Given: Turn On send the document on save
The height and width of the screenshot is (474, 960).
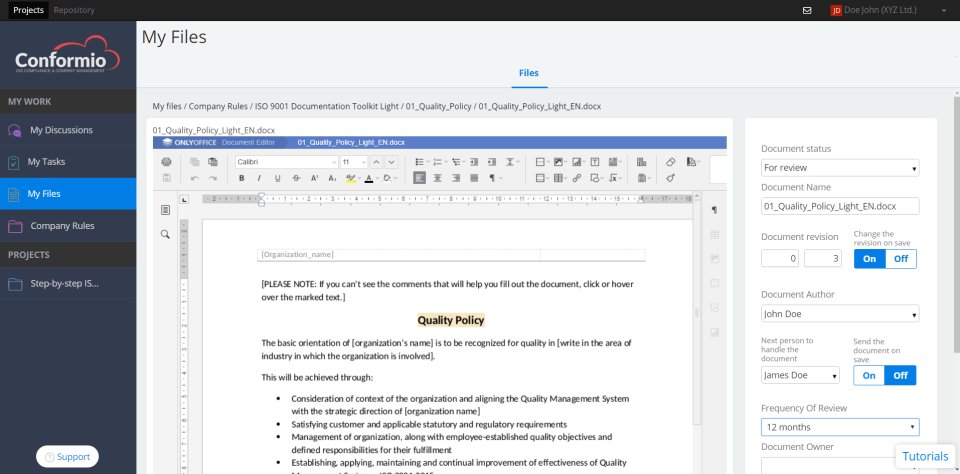Looking at the screenshot, I should 869,375.
